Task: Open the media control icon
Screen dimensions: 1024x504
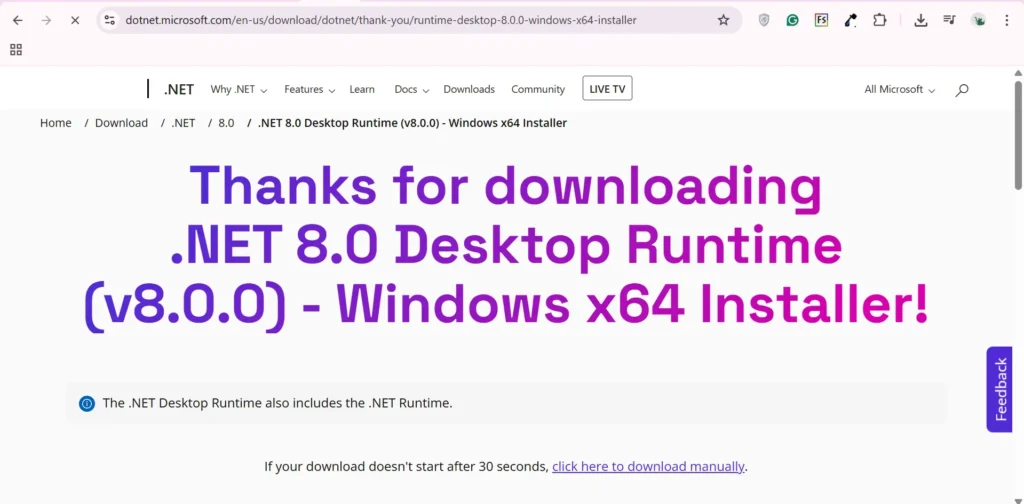Action: (950, 20)
